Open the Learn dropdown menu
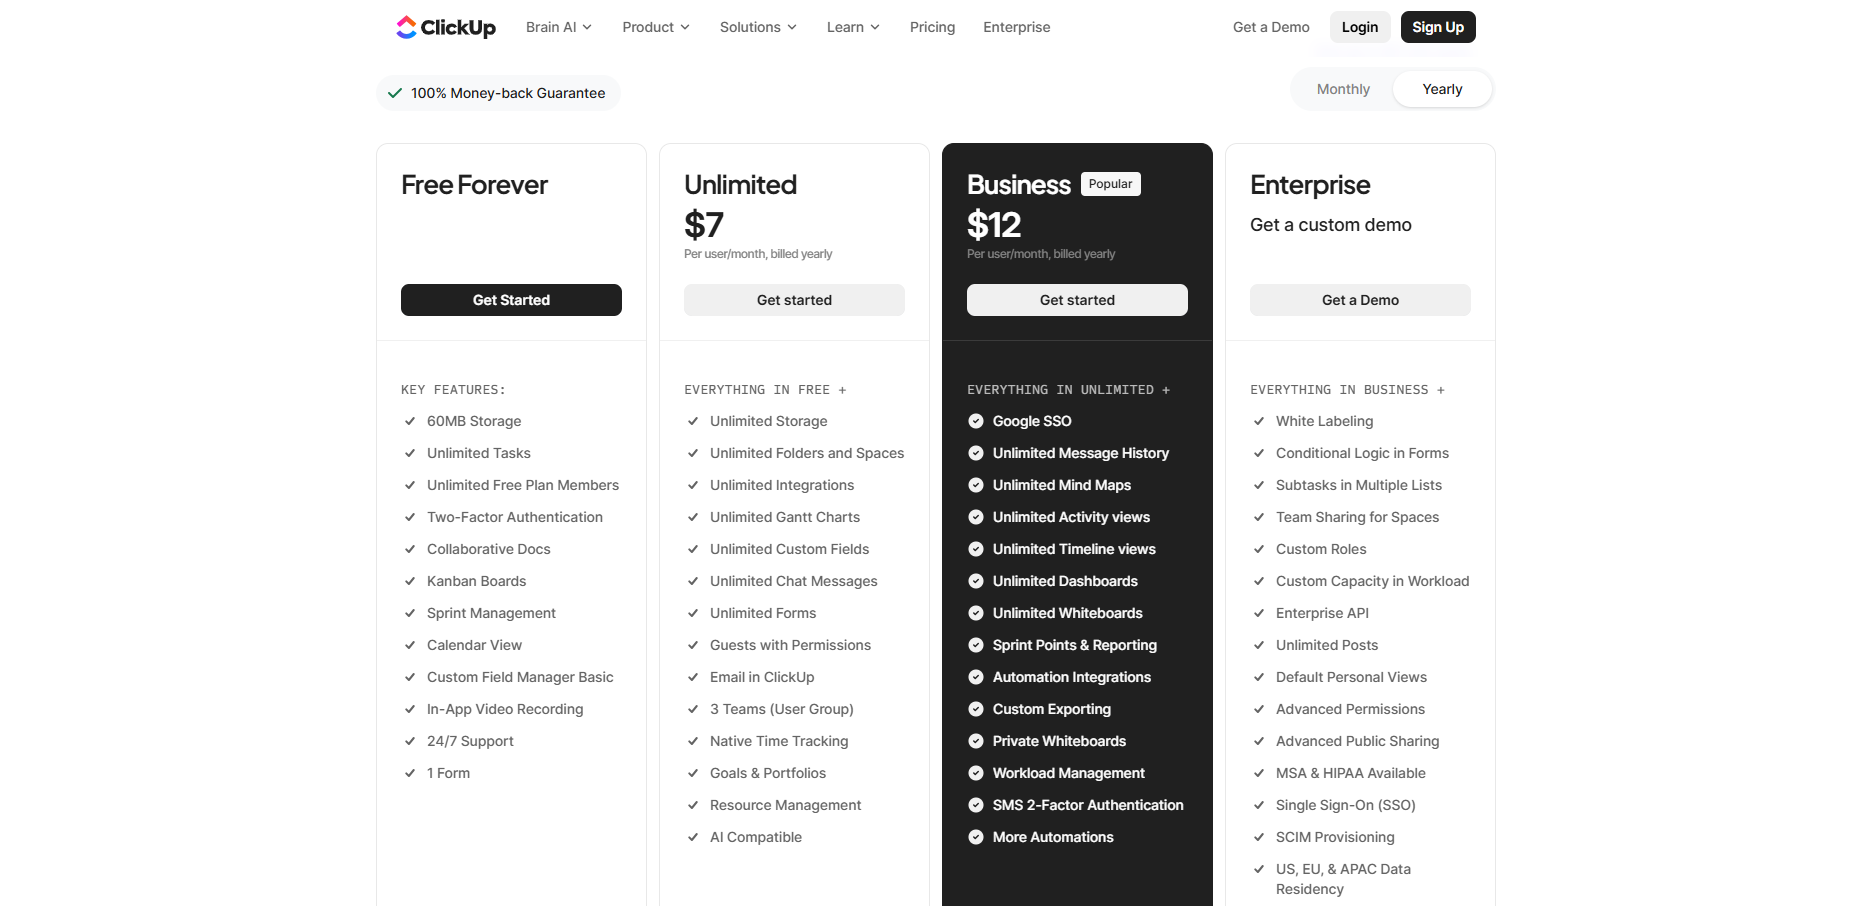 [853, 27]
